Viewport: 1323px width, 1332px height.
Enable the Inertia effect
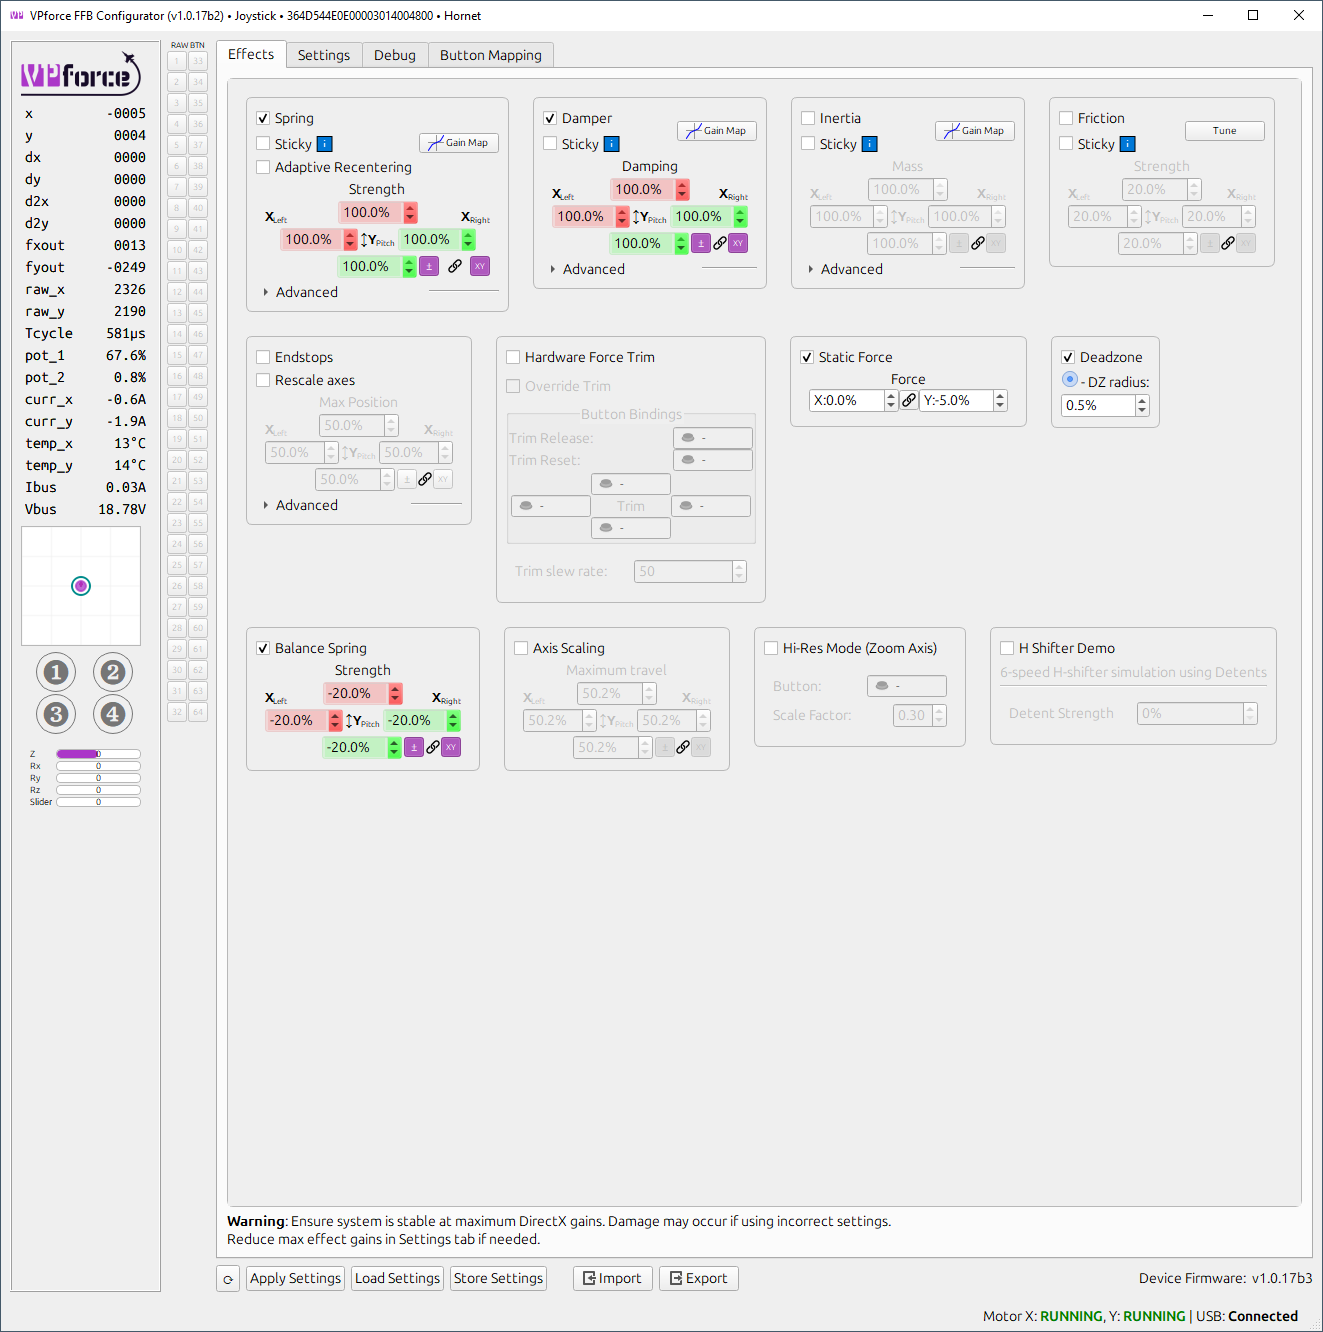808,117
